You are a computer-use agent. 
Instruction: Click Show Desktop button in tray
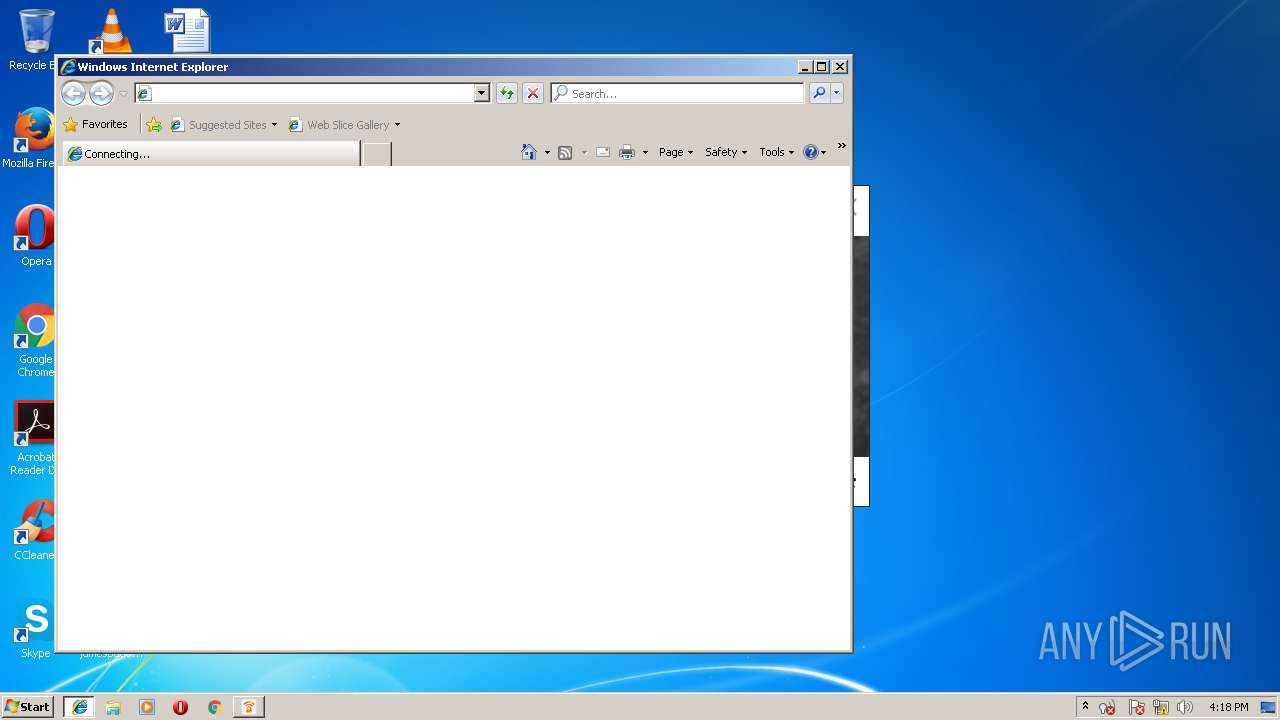pos(1270,707)
